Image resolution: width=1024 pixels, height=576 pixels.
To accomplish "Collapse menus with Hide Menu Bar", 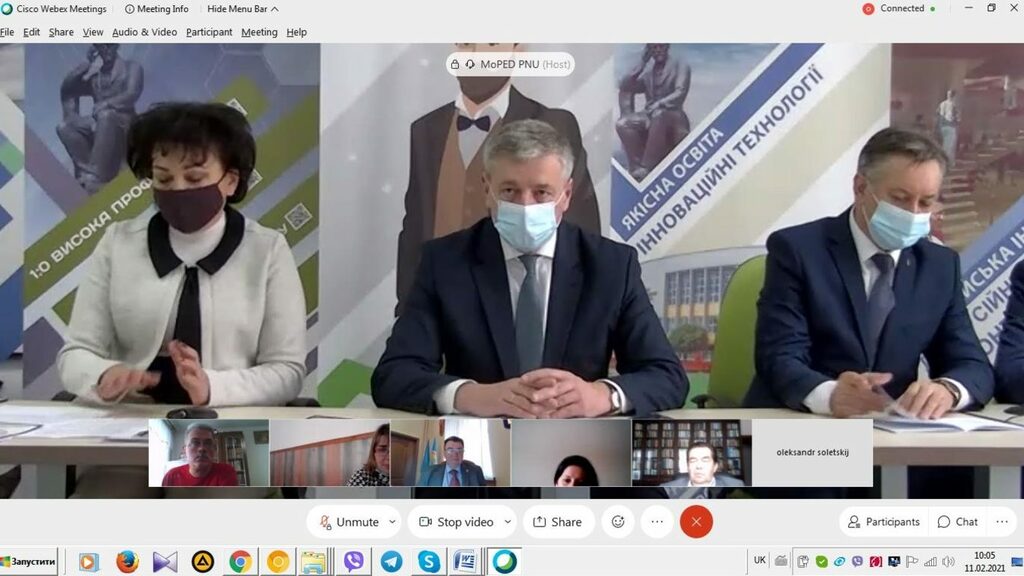I will 243,9.
